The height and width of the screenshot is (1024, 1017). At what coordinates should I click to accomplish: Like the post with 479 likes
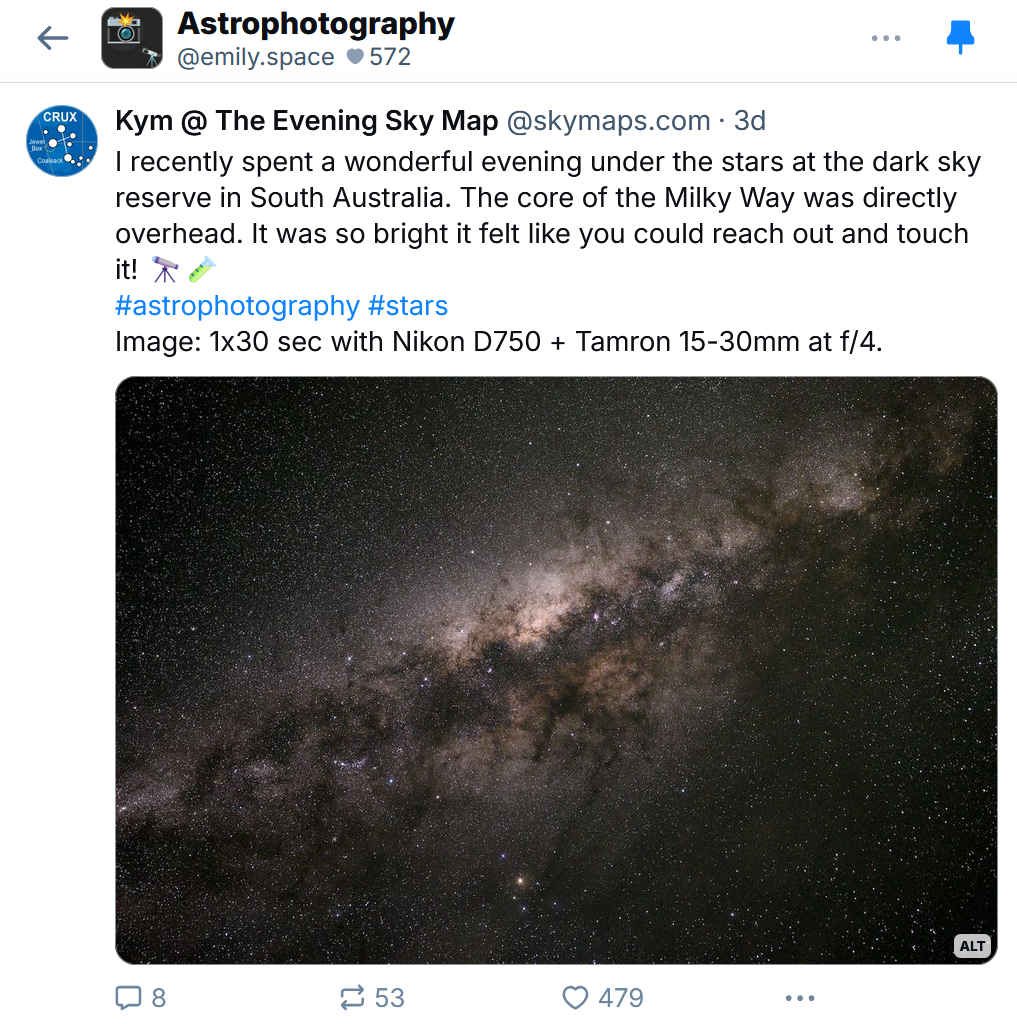(603, 998)
